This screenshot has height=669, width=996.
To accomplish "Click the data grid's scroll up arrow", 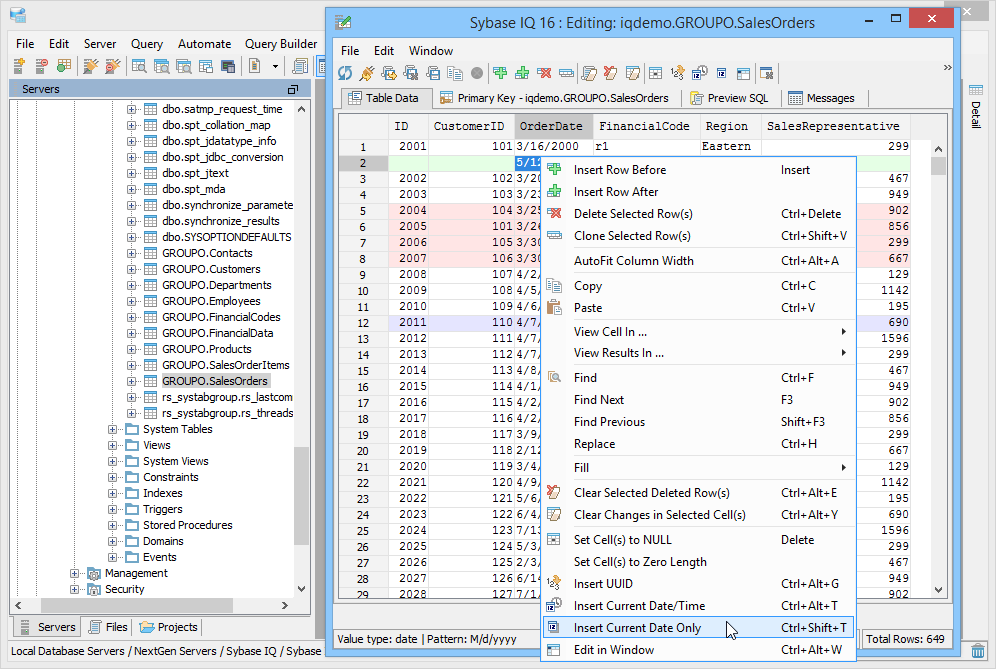I will pyautogui.click(x=939, y=149).
